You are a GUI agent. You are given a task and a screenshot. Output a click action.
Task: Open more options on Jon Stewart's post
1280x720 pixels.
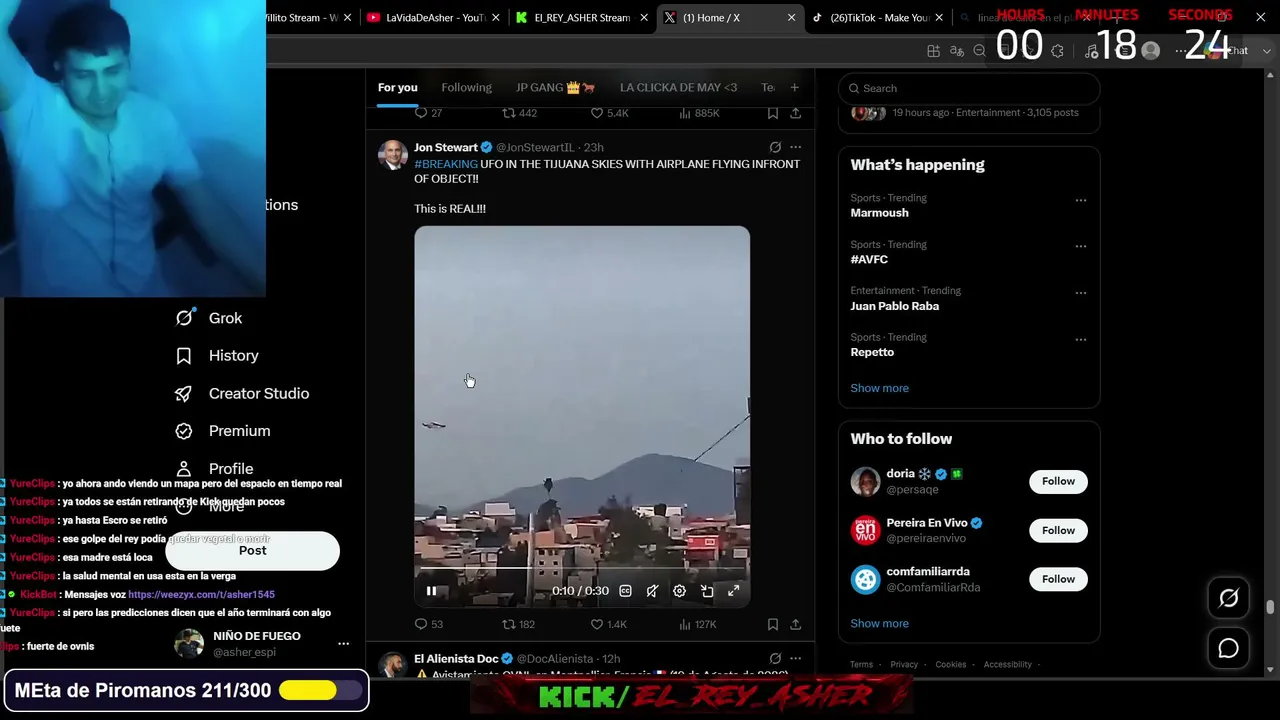click(795, 147)
